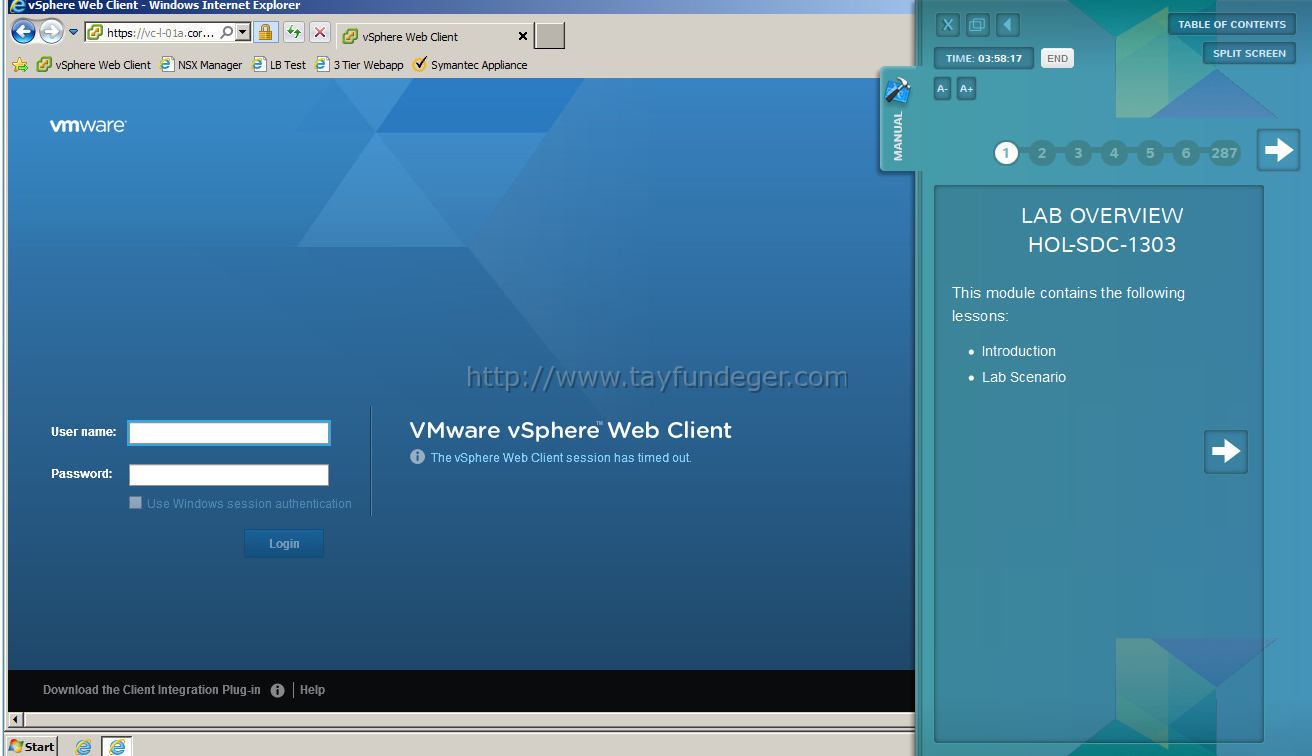Click the Lab Scenario lesson text
This screenshot has height=756, width=1312.
point(1024,377)
